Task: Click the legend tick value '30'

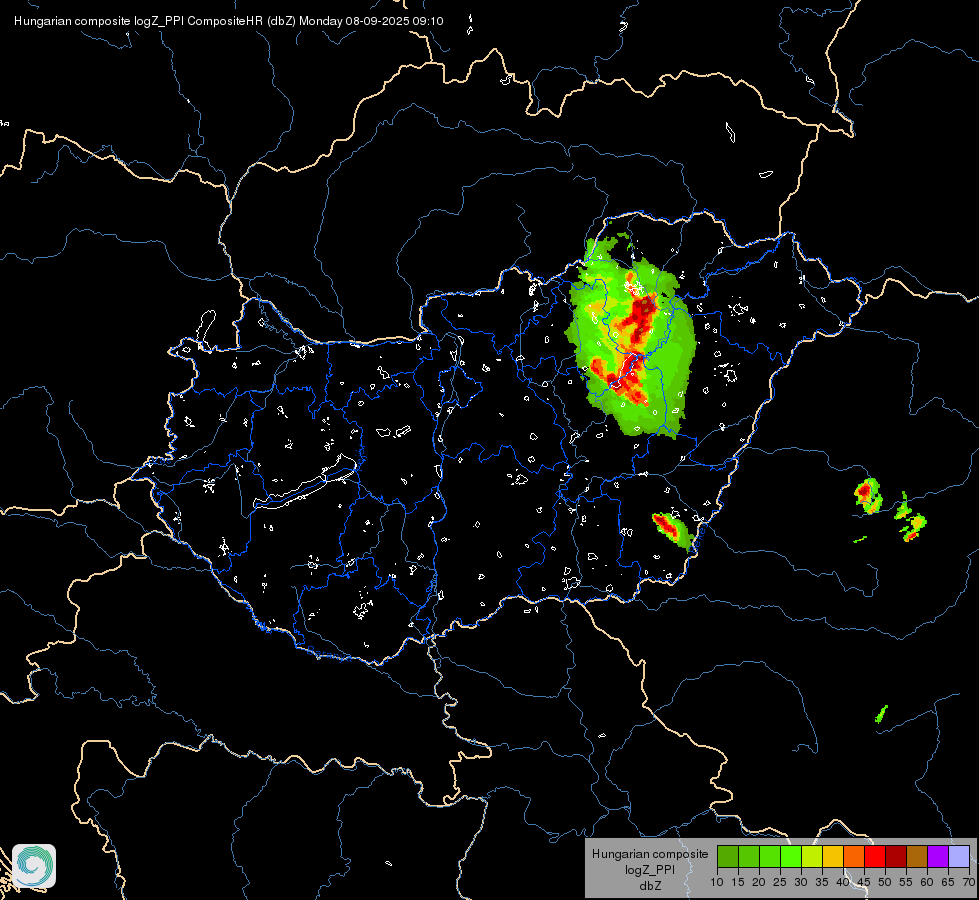Action: [801, 883]
